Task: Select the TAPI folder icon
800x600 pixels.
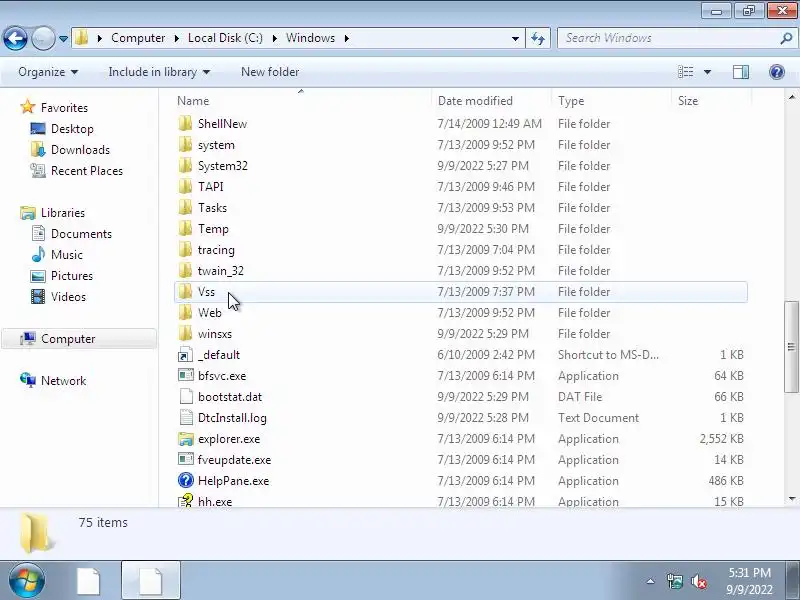Action: (185, 186)
